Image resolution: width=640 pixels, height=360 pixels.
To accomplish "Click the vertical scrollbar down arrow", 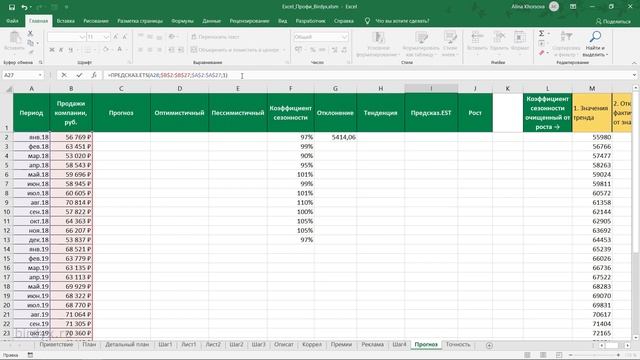I will (x=636, y=338).
